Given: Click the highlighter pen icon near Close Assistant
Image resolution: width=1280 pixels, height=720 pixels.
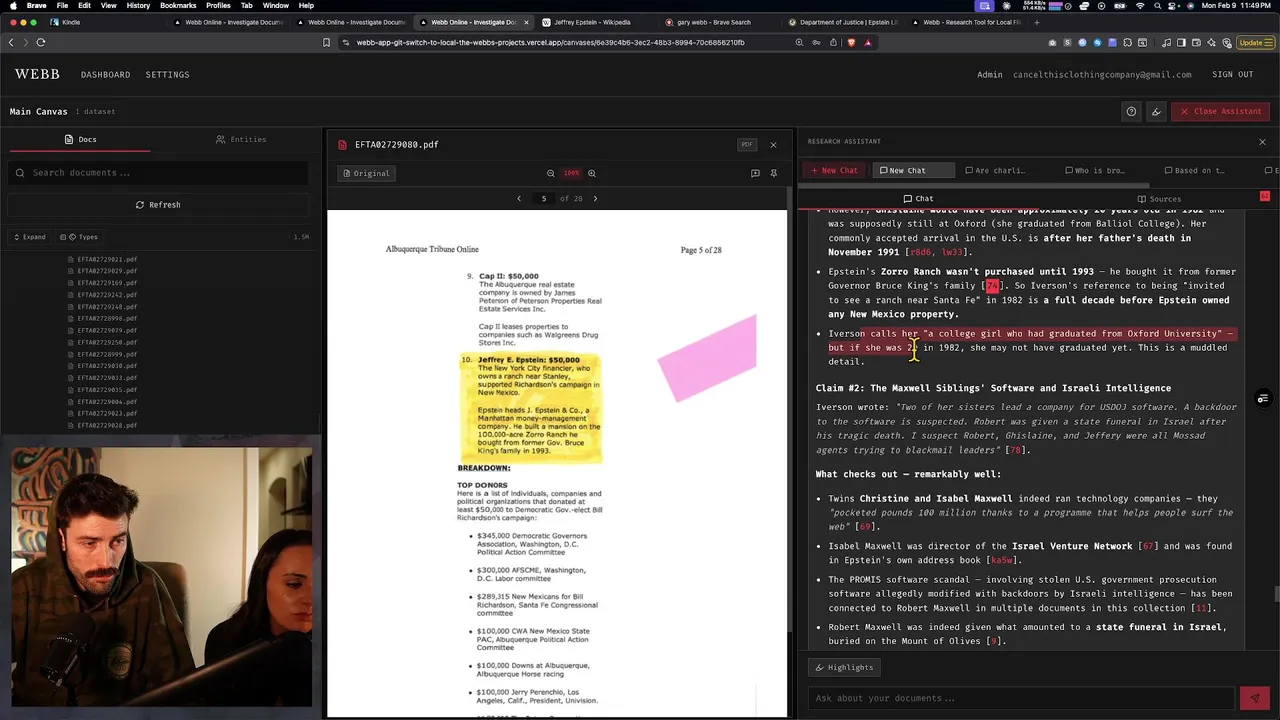Looking at the screenshot, I should tap(1156, 111).
